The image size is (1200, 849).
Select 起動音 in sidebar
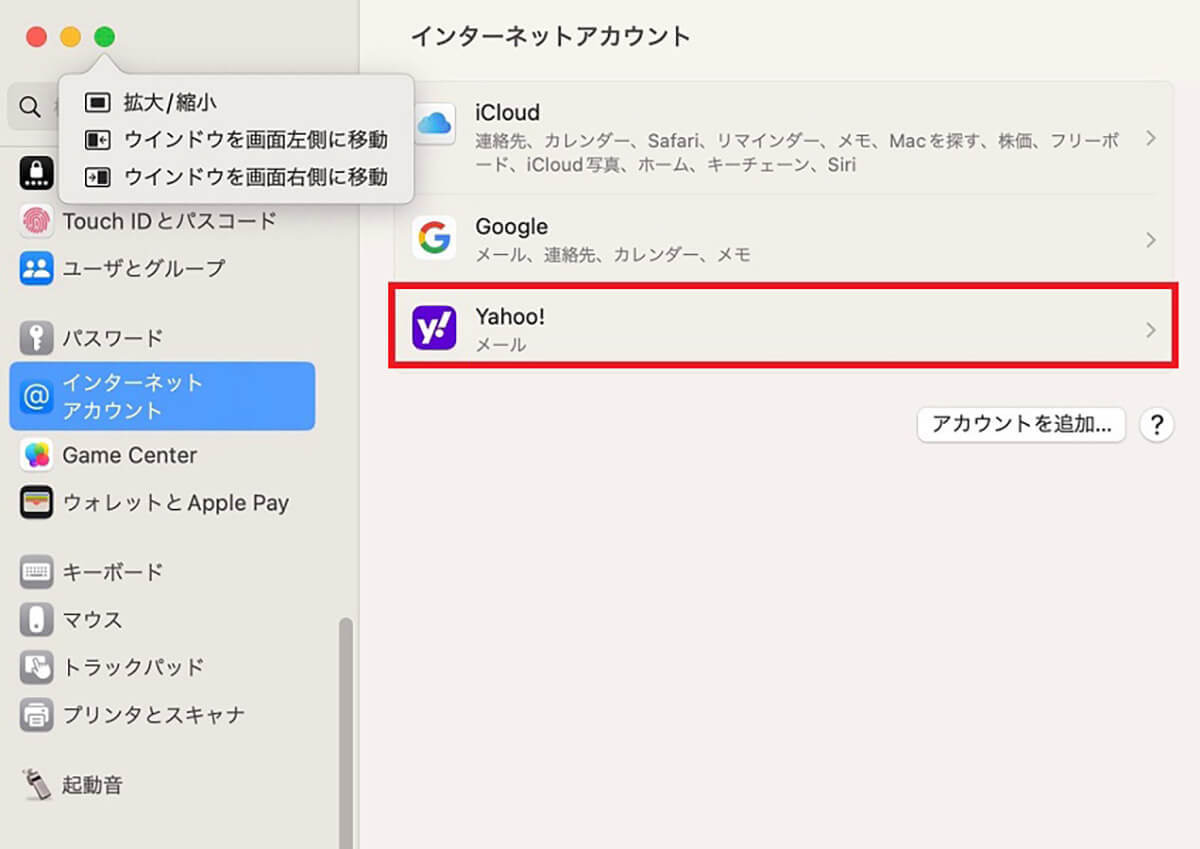pos(162,785)
